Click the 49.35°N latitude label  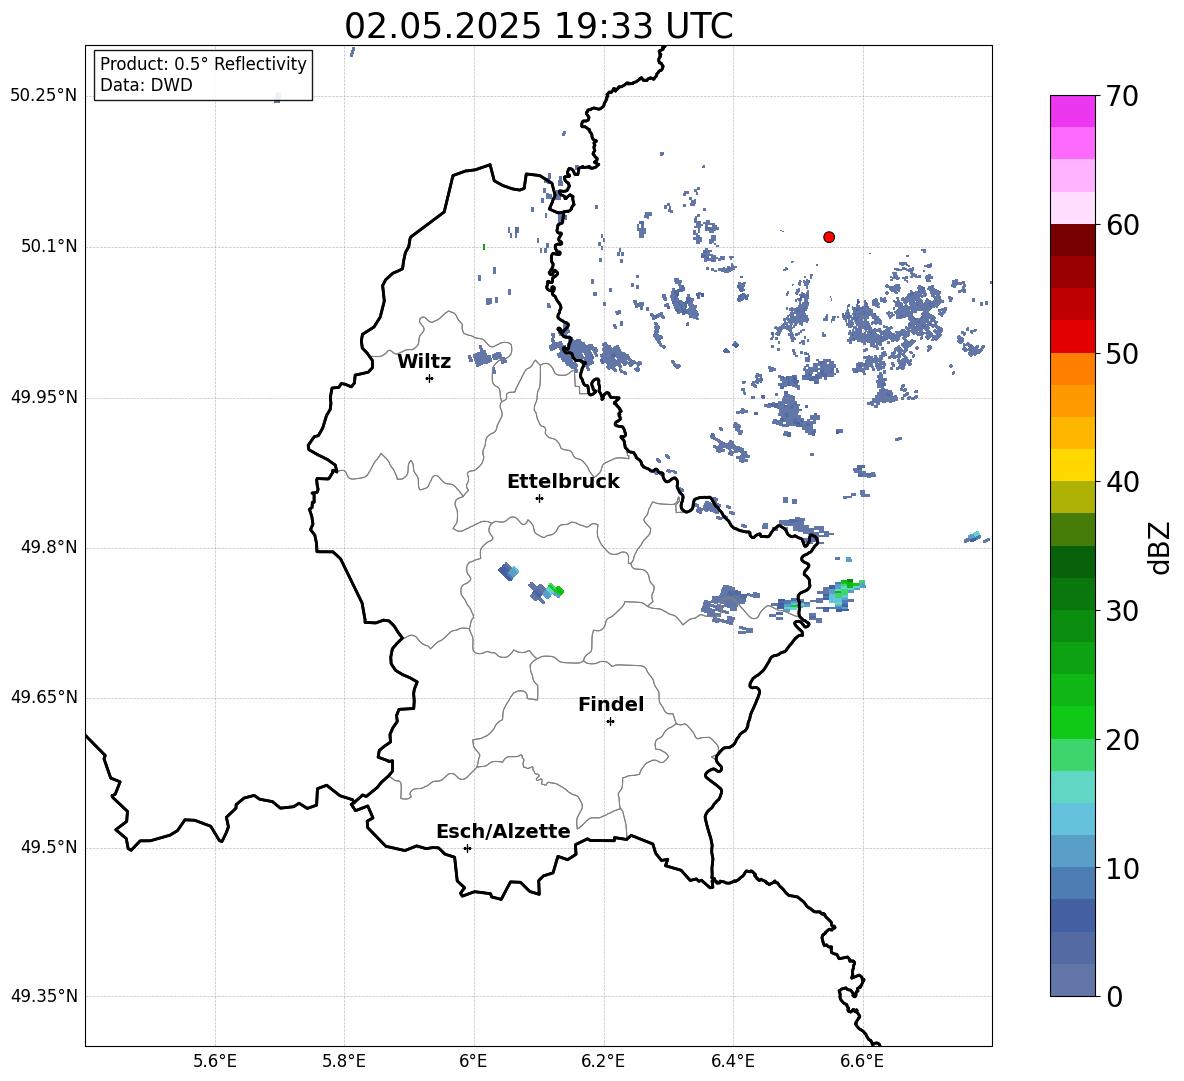pos(44,996)
